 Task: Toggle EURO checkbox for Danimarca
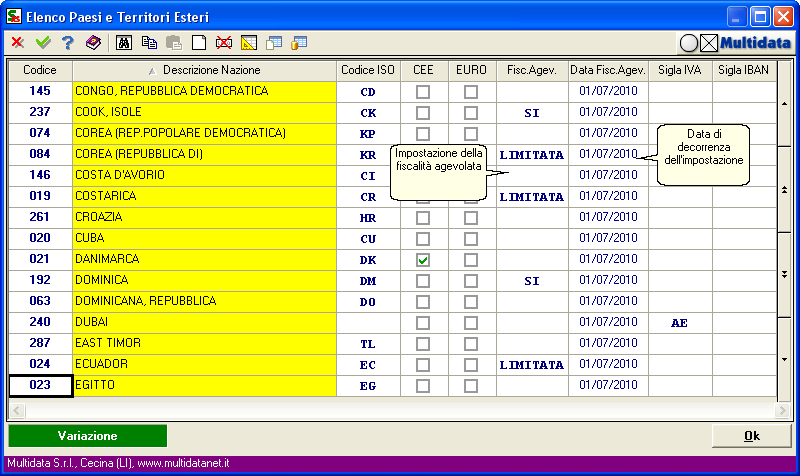[470, 260]
